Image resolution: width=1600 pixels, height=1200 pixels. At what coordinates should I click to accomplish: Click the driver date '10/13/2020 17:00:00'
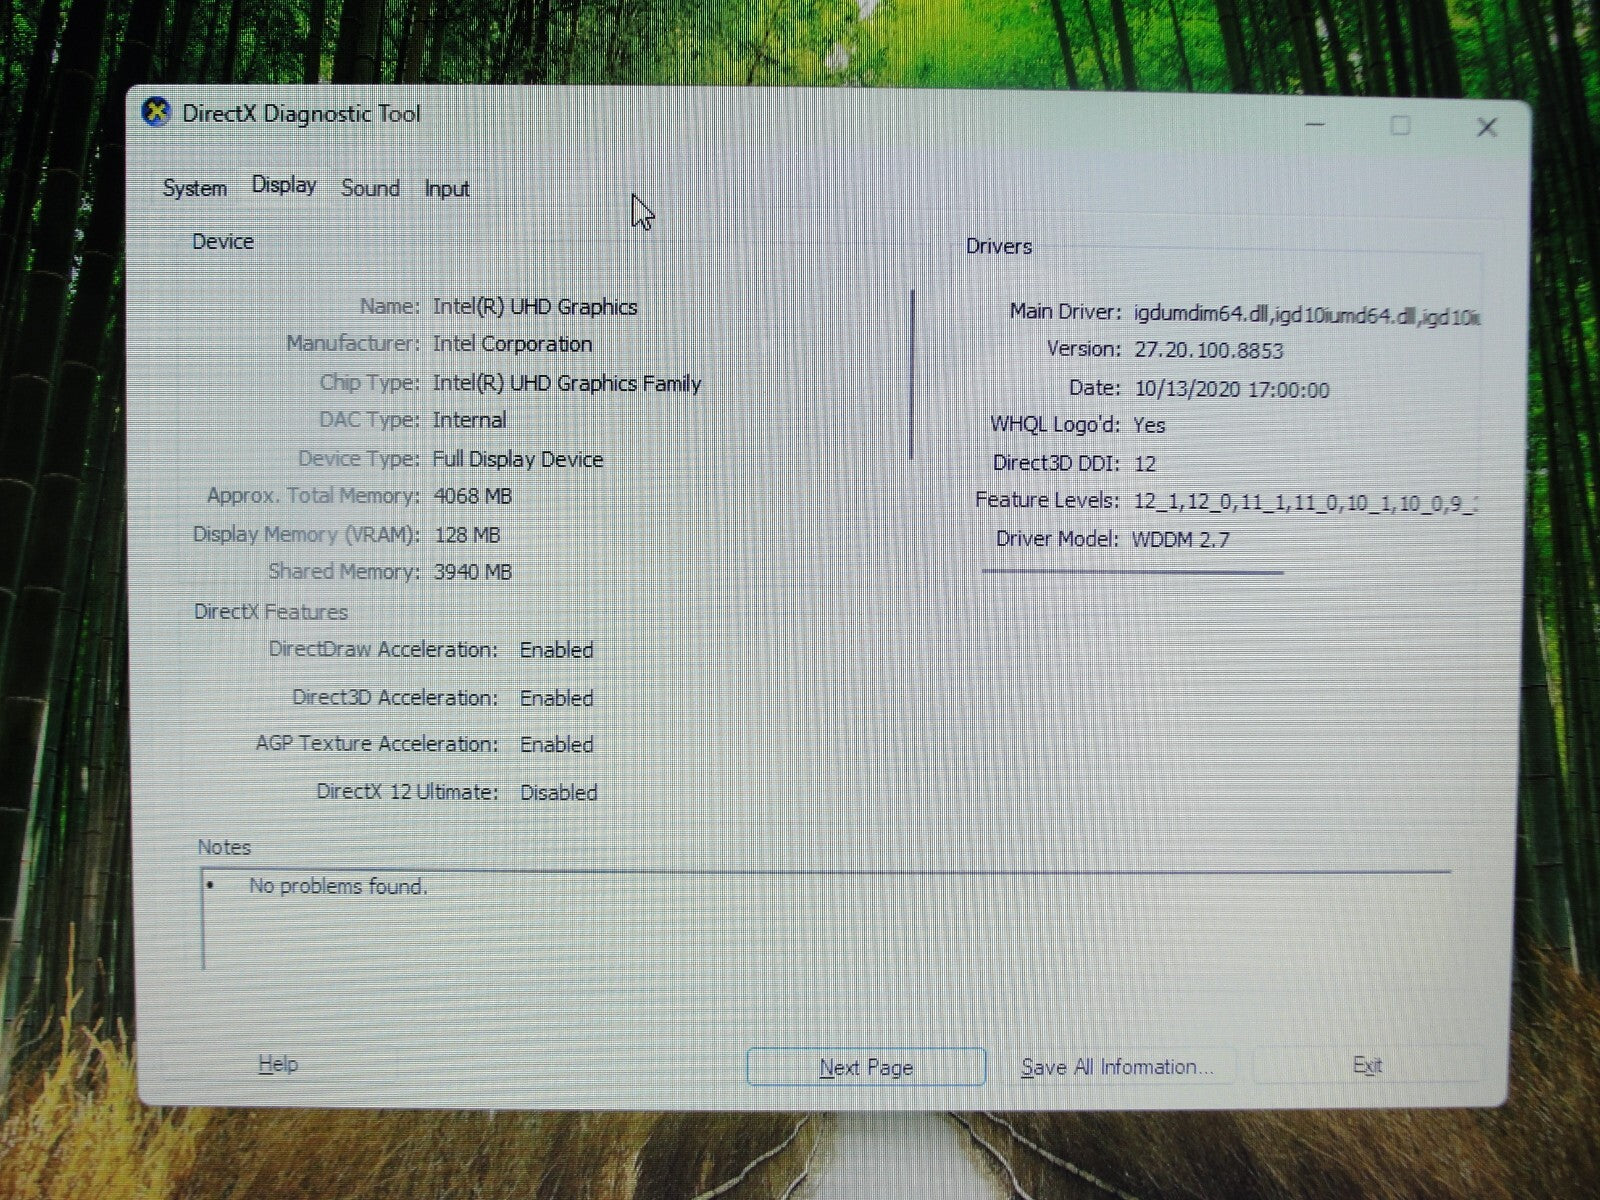coord(1231,390)
